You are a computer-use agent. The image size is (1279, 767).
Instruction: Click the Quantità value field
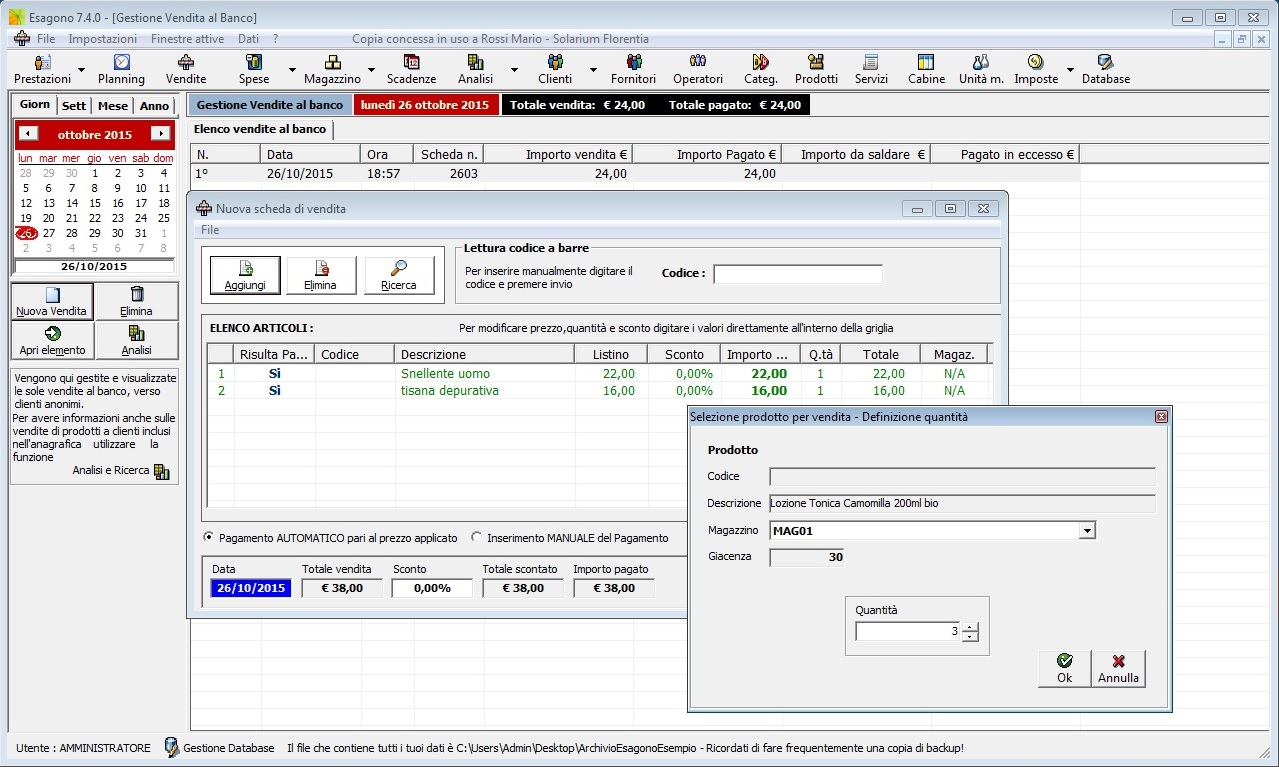908,632
